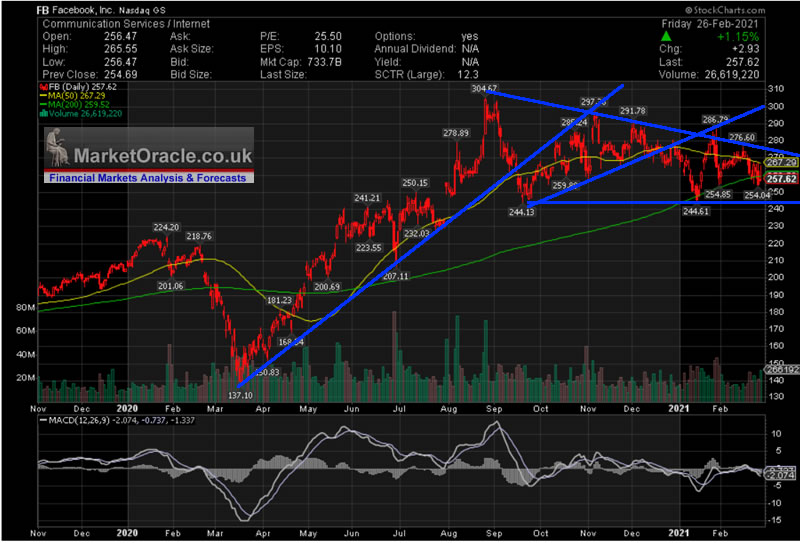Click the 200.69 price label
Viewport: 800px width, 543px height.
(327, 287)
